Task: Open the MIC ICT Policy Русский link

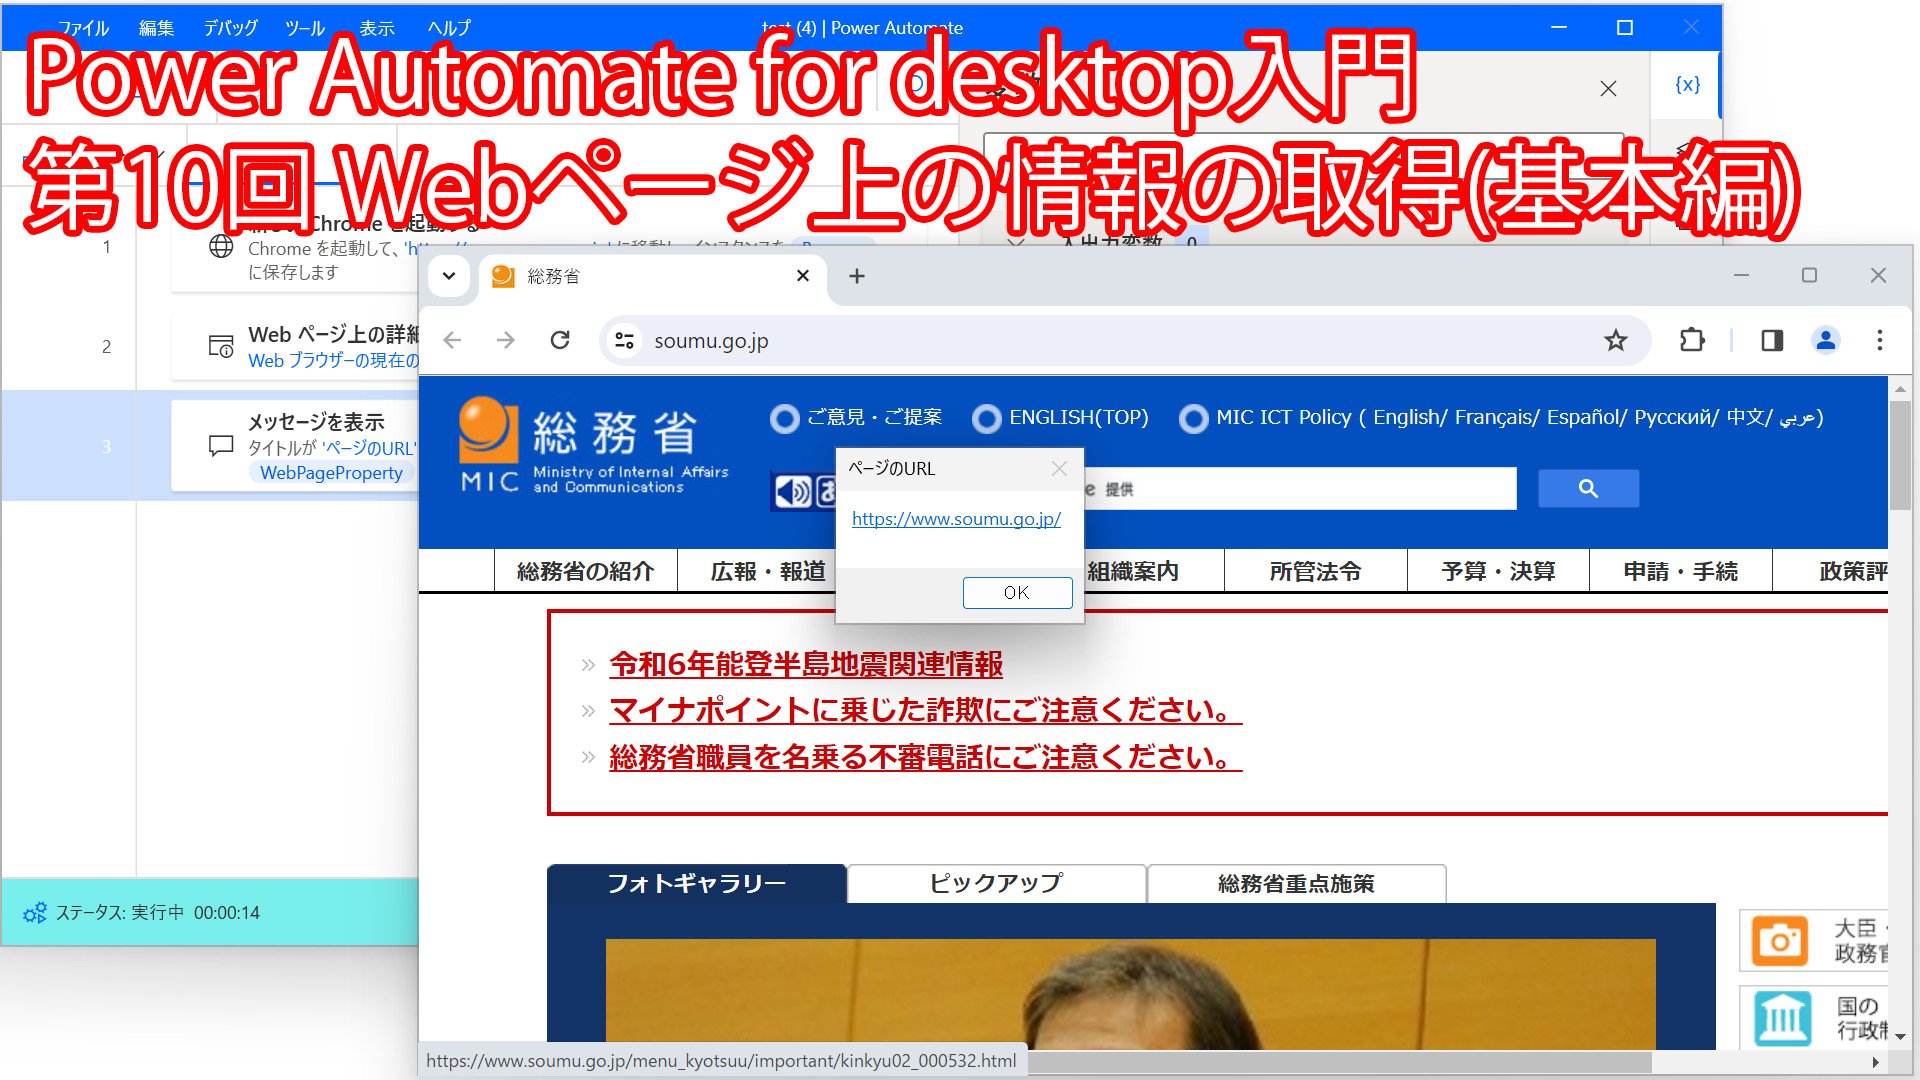Action: click(1675, 418)
